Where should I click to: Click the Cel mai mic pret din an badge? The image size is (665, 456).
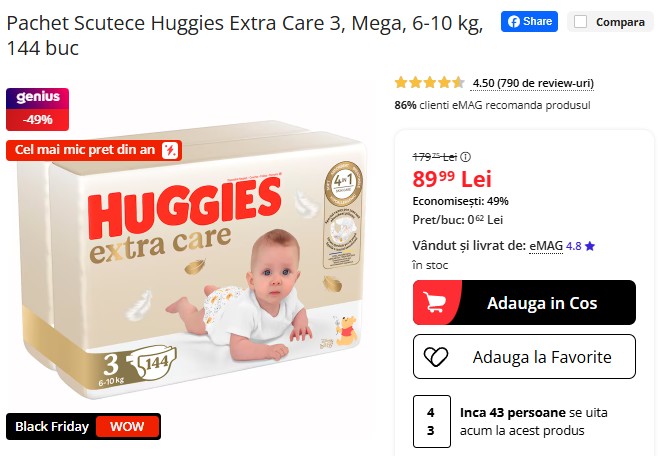pos(94,150)
